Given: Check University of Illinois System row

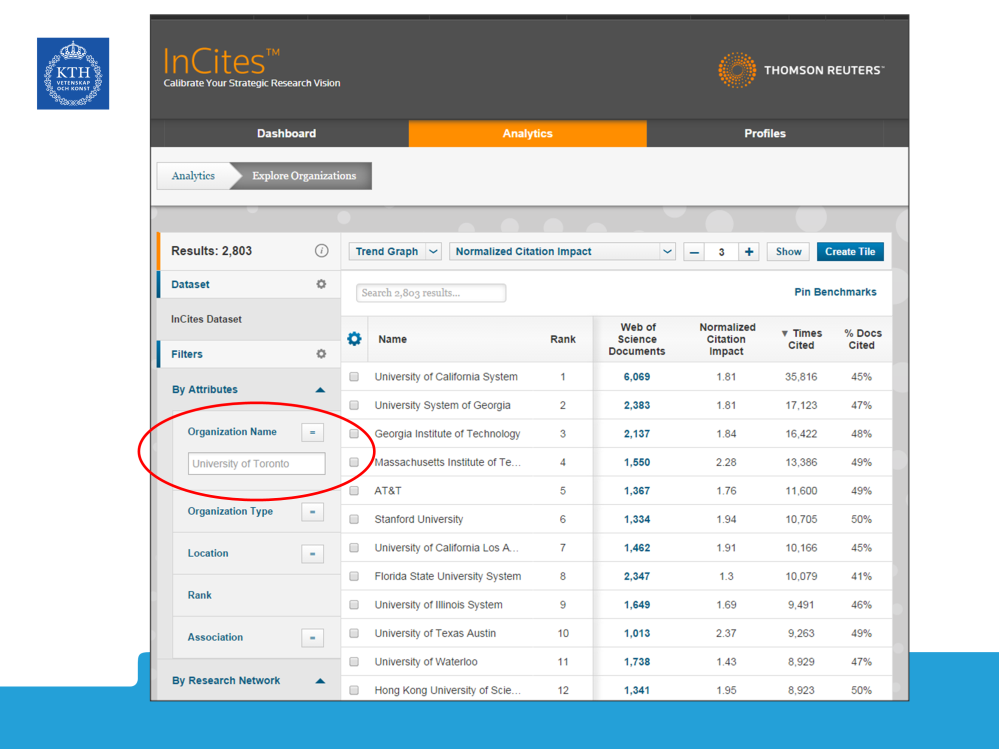Looking at the screenshot, I should pyautogui.click(x=354, y=605).
